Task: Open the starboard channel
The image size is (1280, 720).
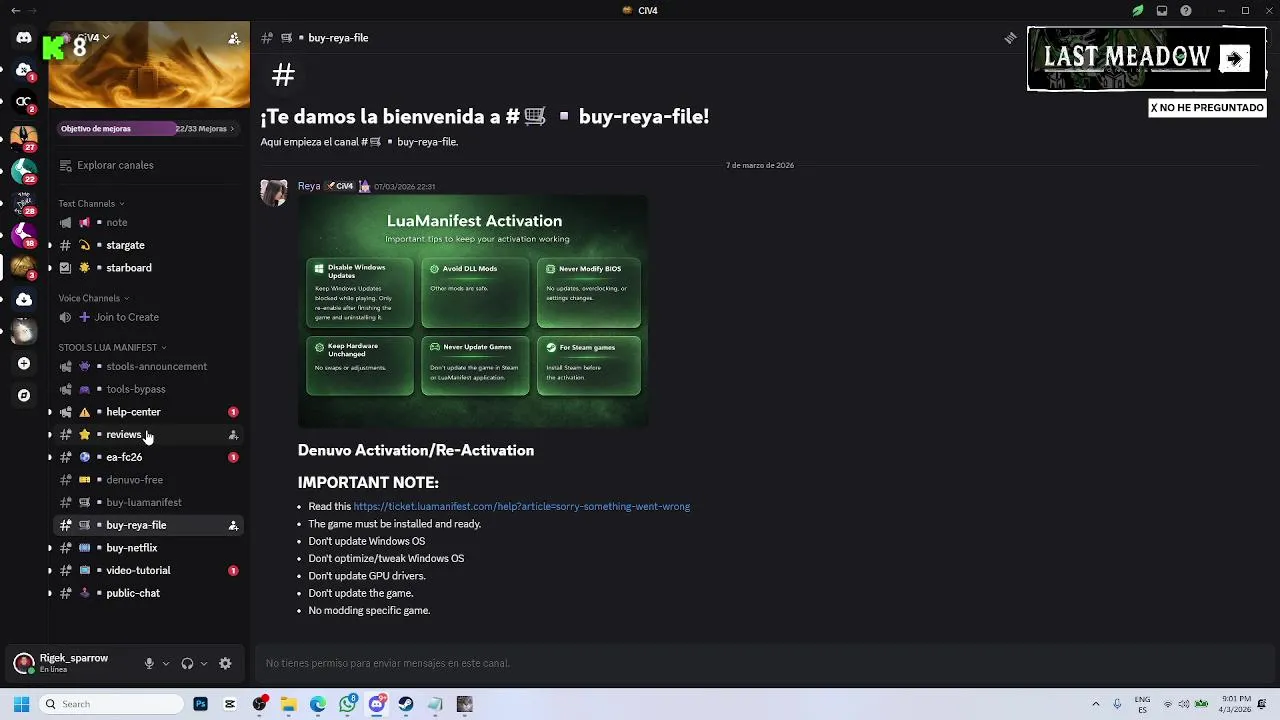Action: pyautogui.click(x=146, y=268)
